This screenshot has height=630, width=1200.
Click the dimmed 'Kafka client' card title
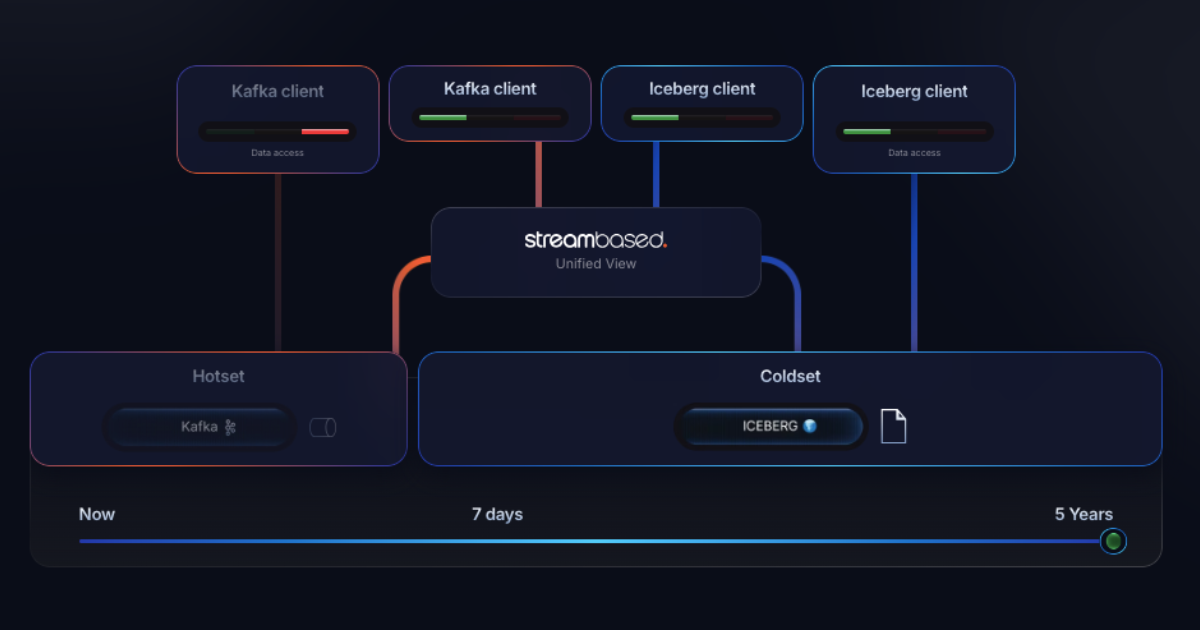[x=278, y=91]
